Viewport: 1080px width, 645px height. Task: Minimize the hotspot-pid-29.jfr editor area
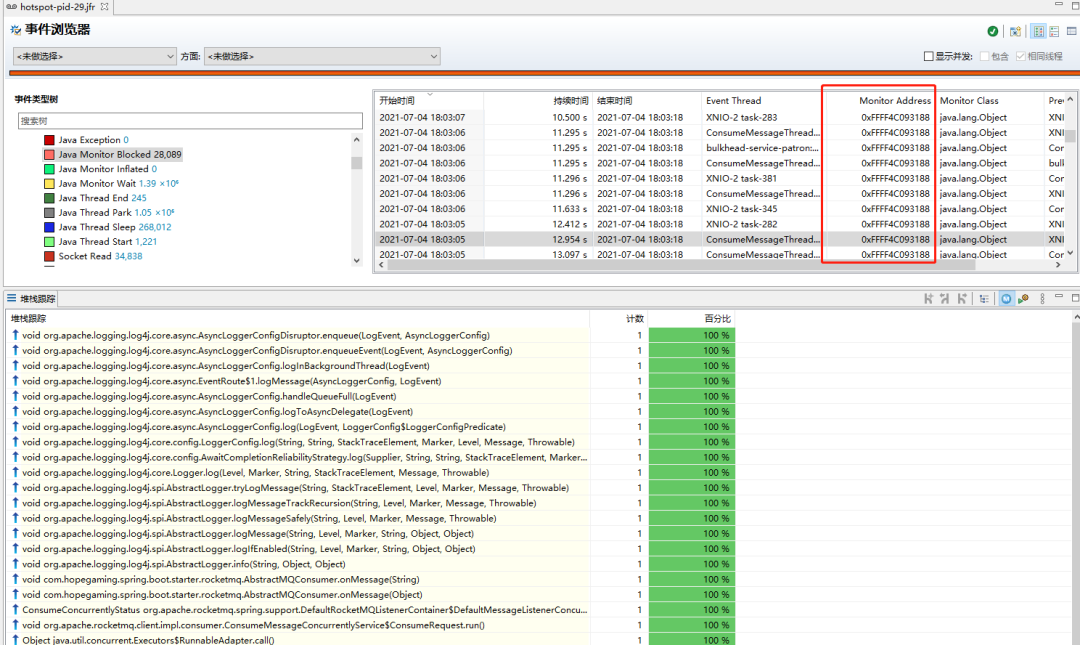[1059, 4]
